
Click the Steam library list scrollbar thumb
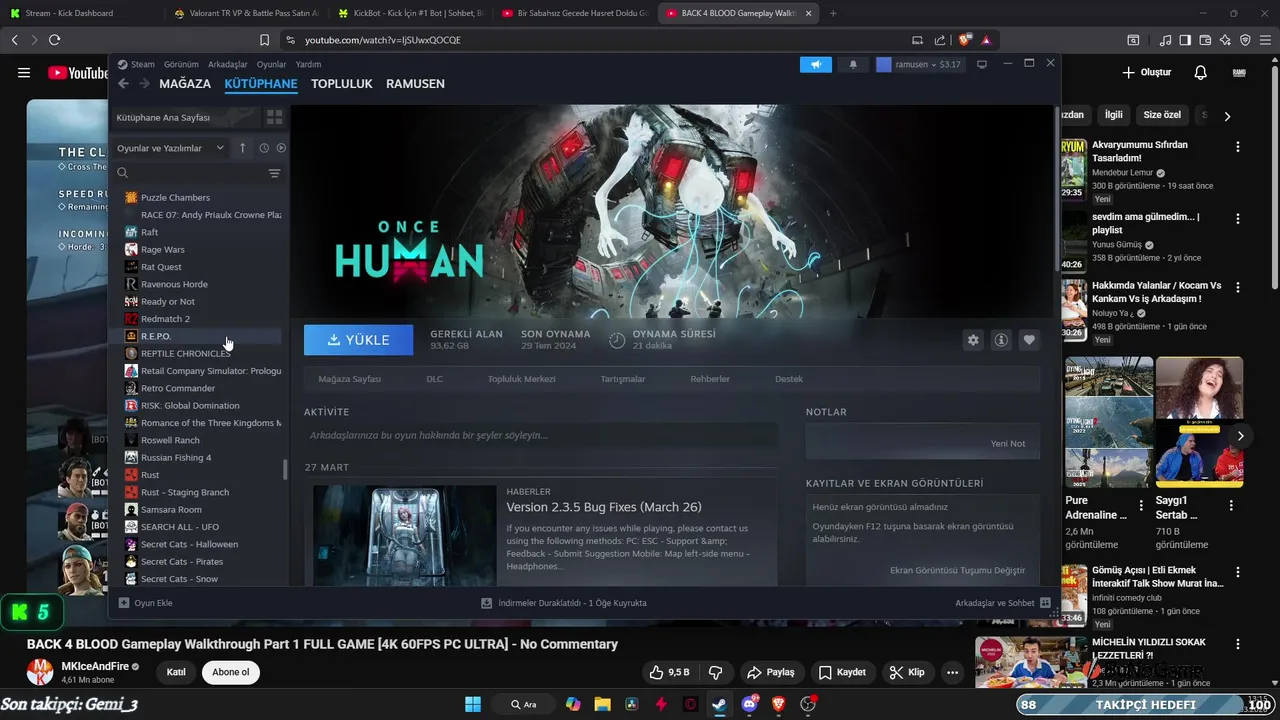point(286,469)
